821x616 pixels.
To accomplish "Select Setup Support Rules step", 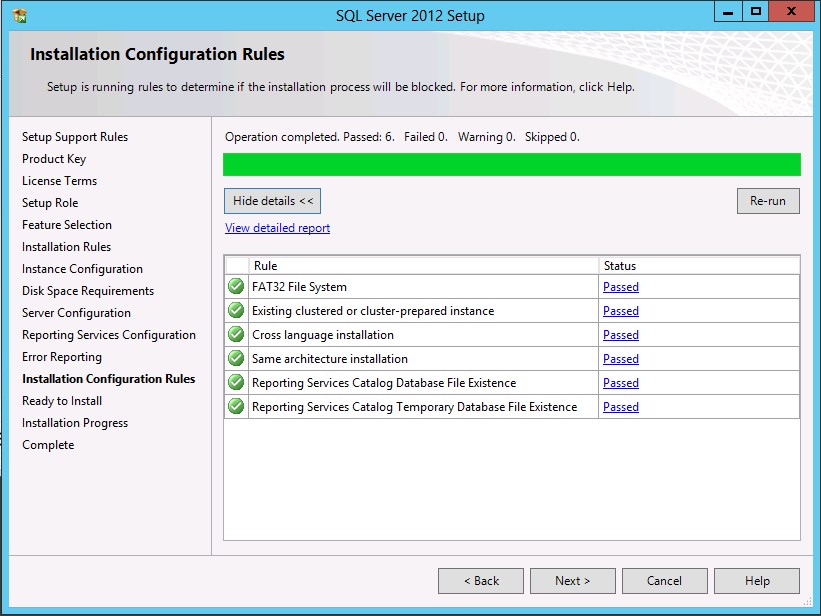I will click(x=75, y=137).
